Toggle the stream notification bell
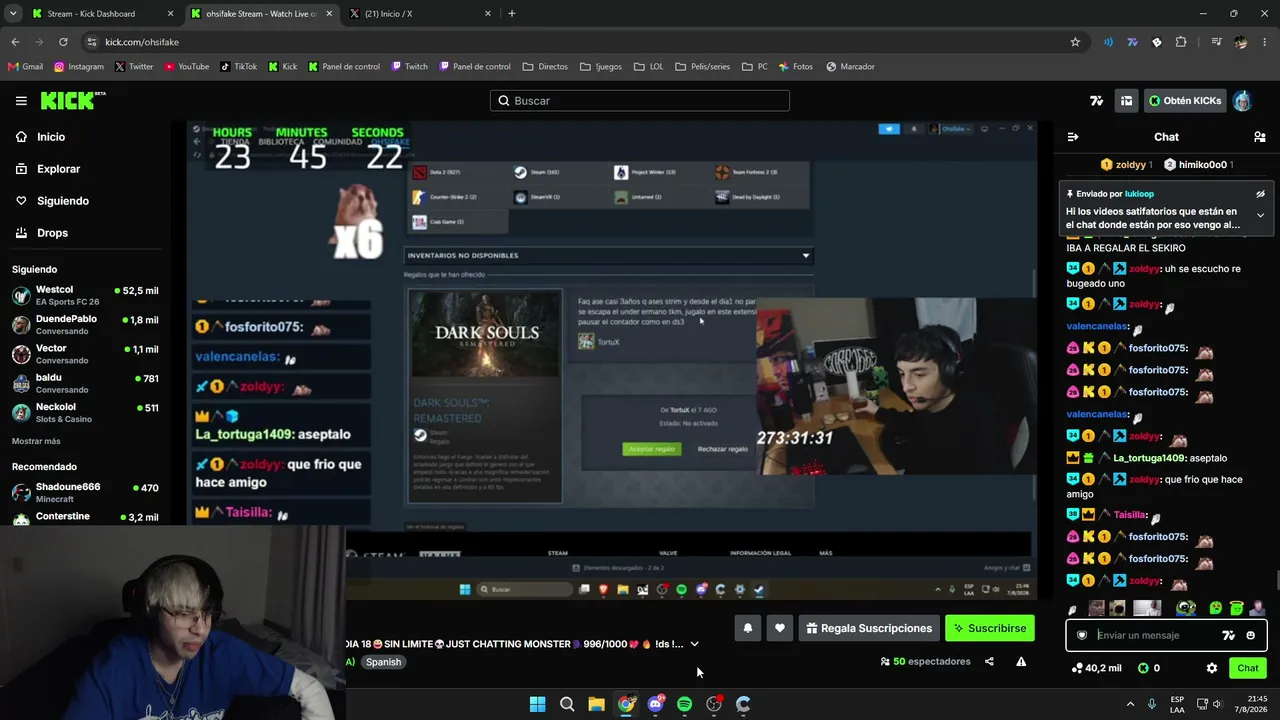This screenshot has height=720, width=1280. click(747, 628)
